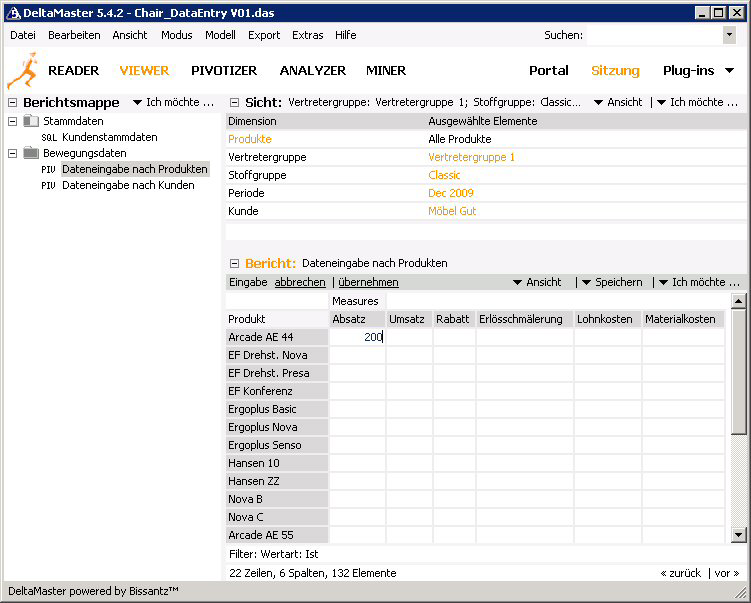751x603 pixels.
Task: Click the report table scrollbar thumb
Action: click(738, 372)
